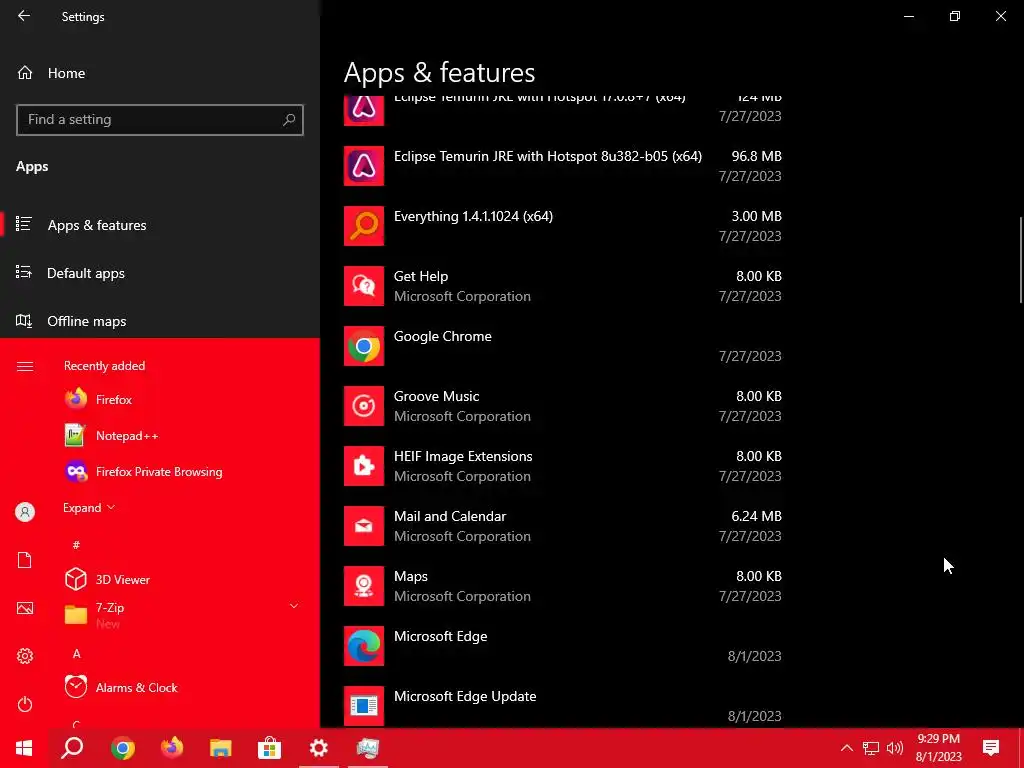Click the search magnifier in Find a setting
Screen dimensions: 1024x768
pyautogui.click(x=289, y=120)
